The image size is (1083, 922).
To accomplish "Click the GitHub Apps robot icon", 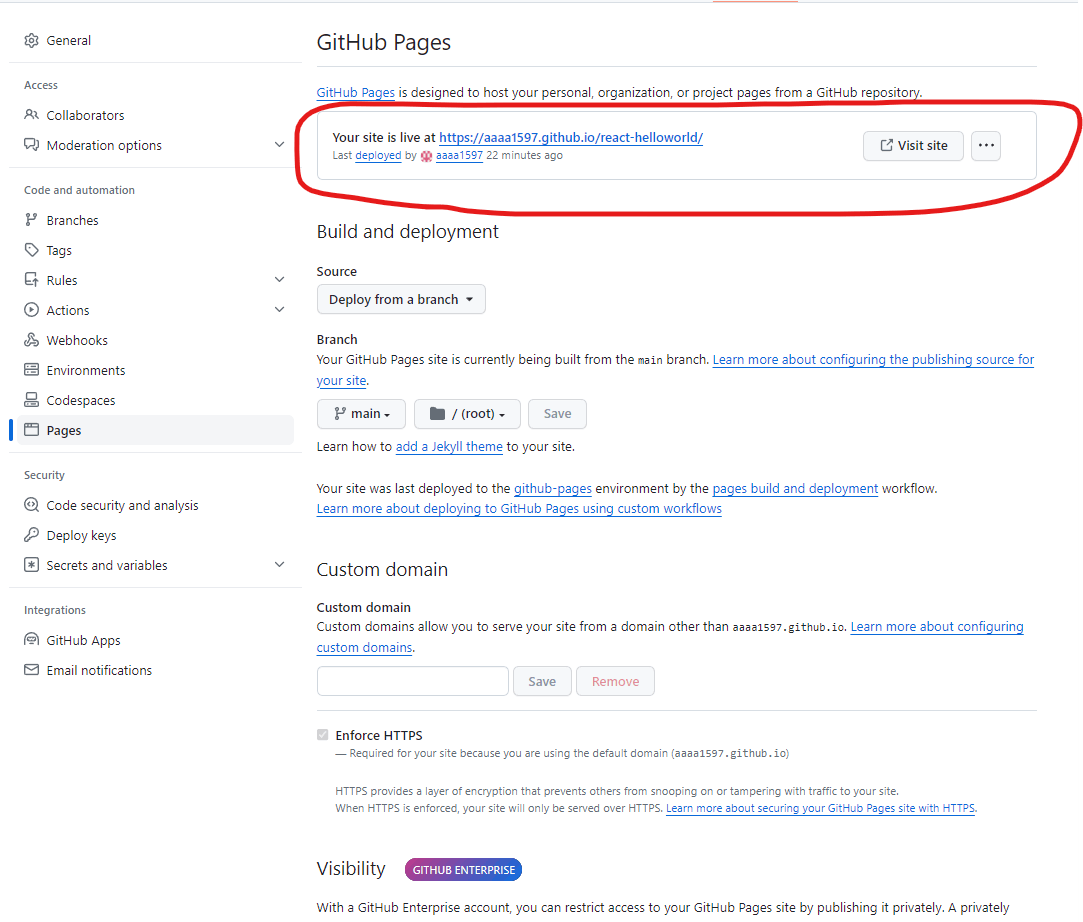I will 31,640.
